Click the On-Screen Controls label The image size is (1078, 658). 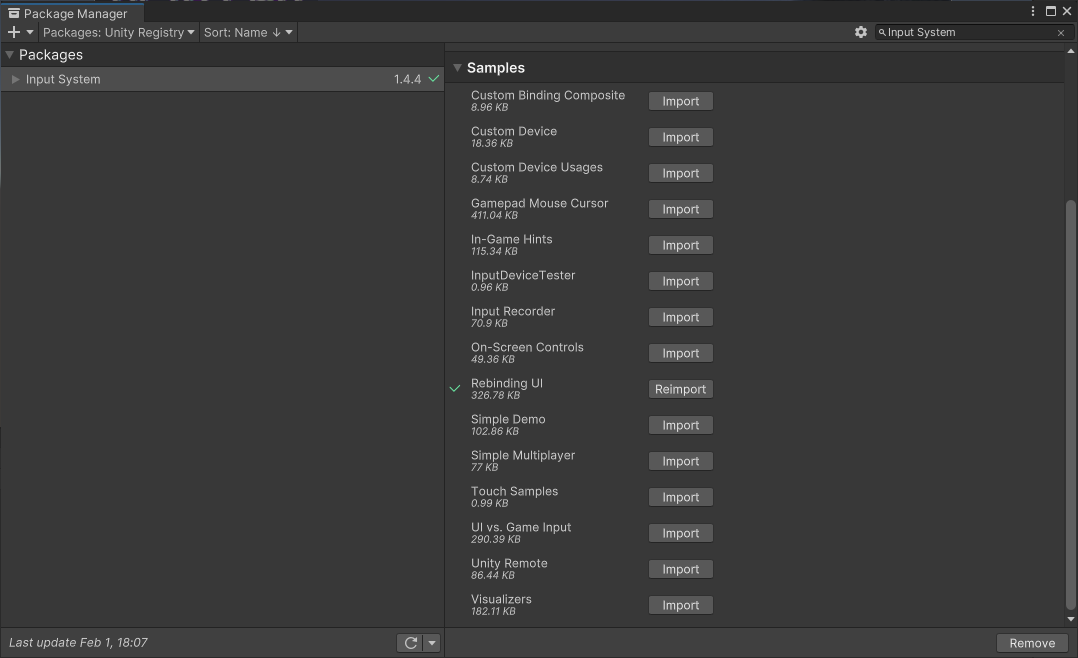click(x=527, y=347)
